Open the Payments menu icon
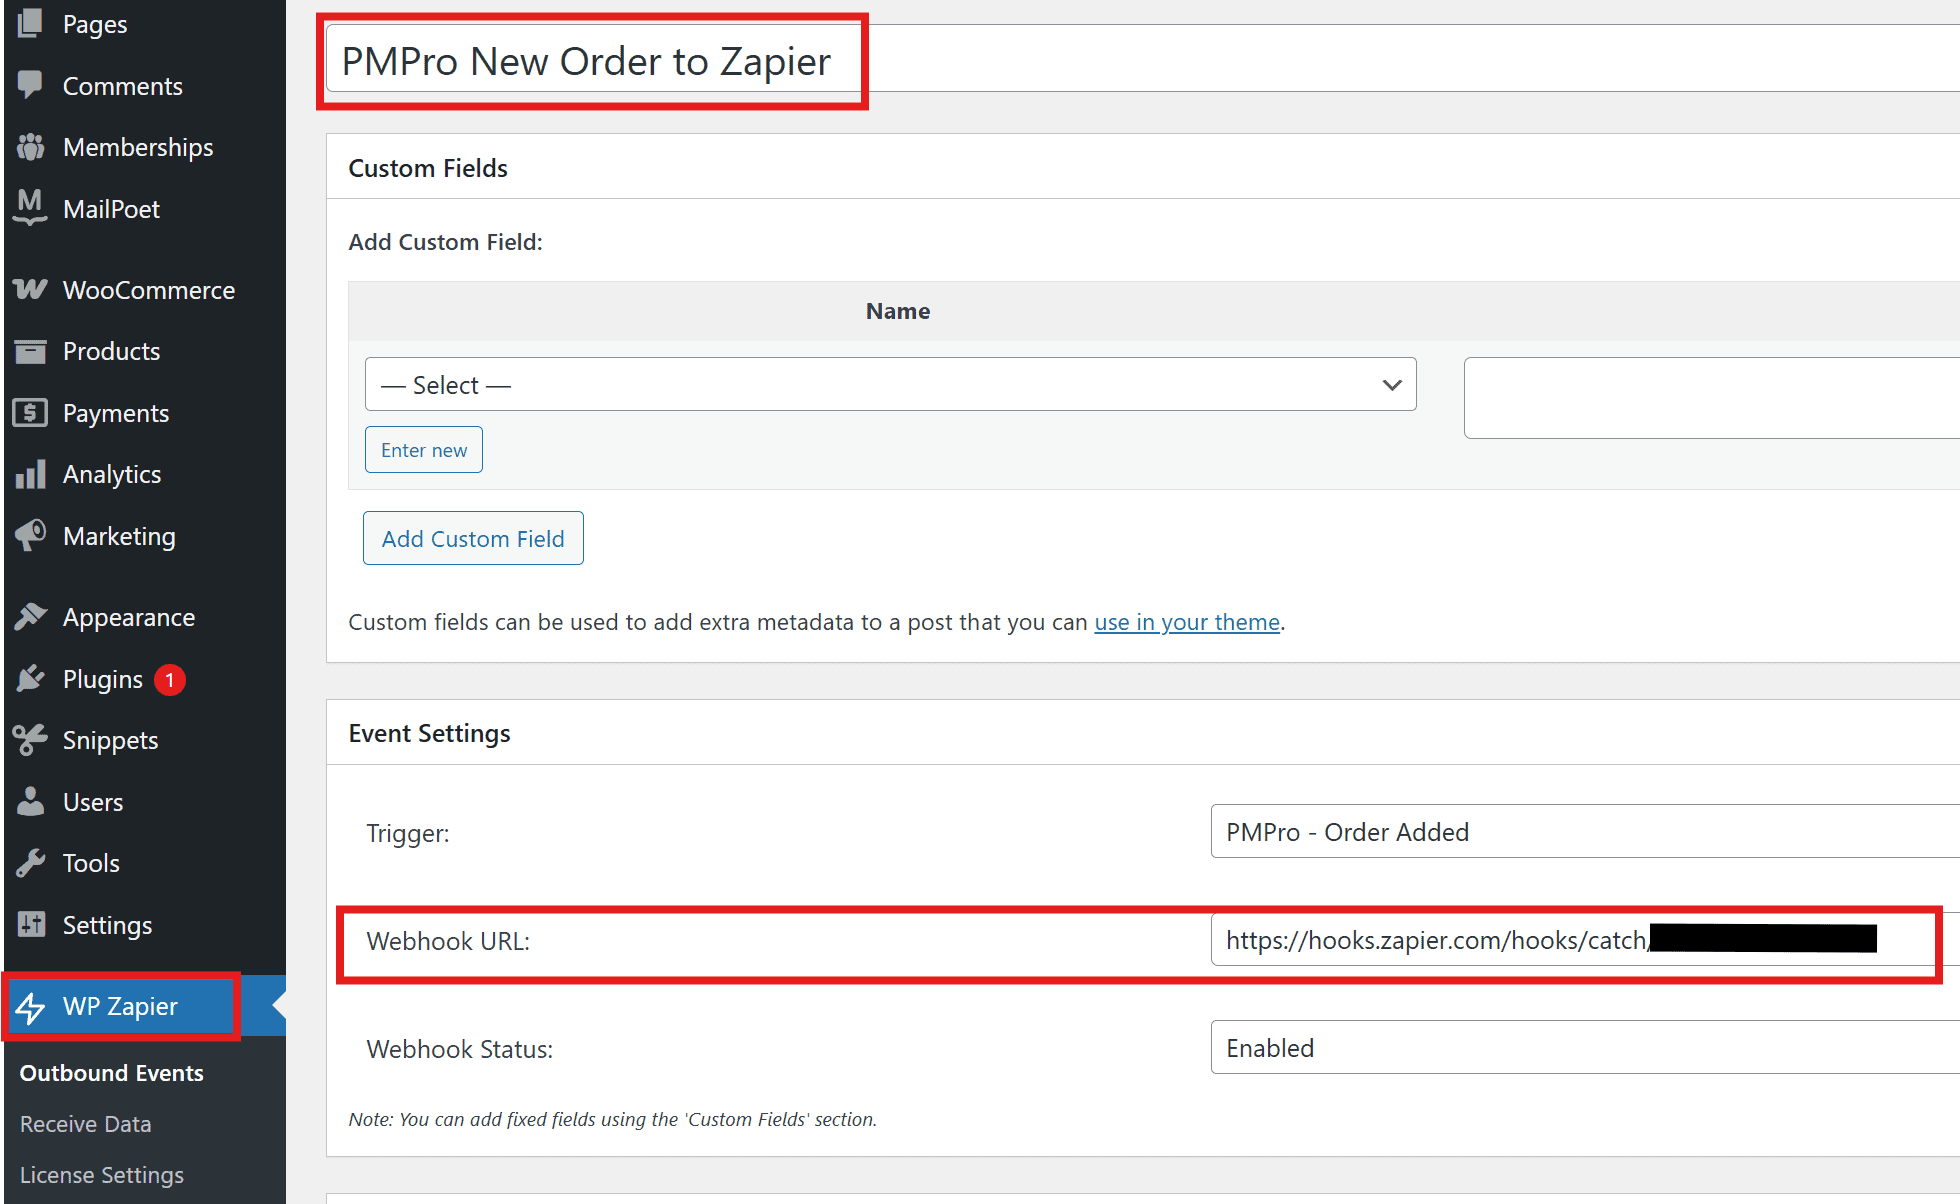1960x1204 pixels. (31, 413)
